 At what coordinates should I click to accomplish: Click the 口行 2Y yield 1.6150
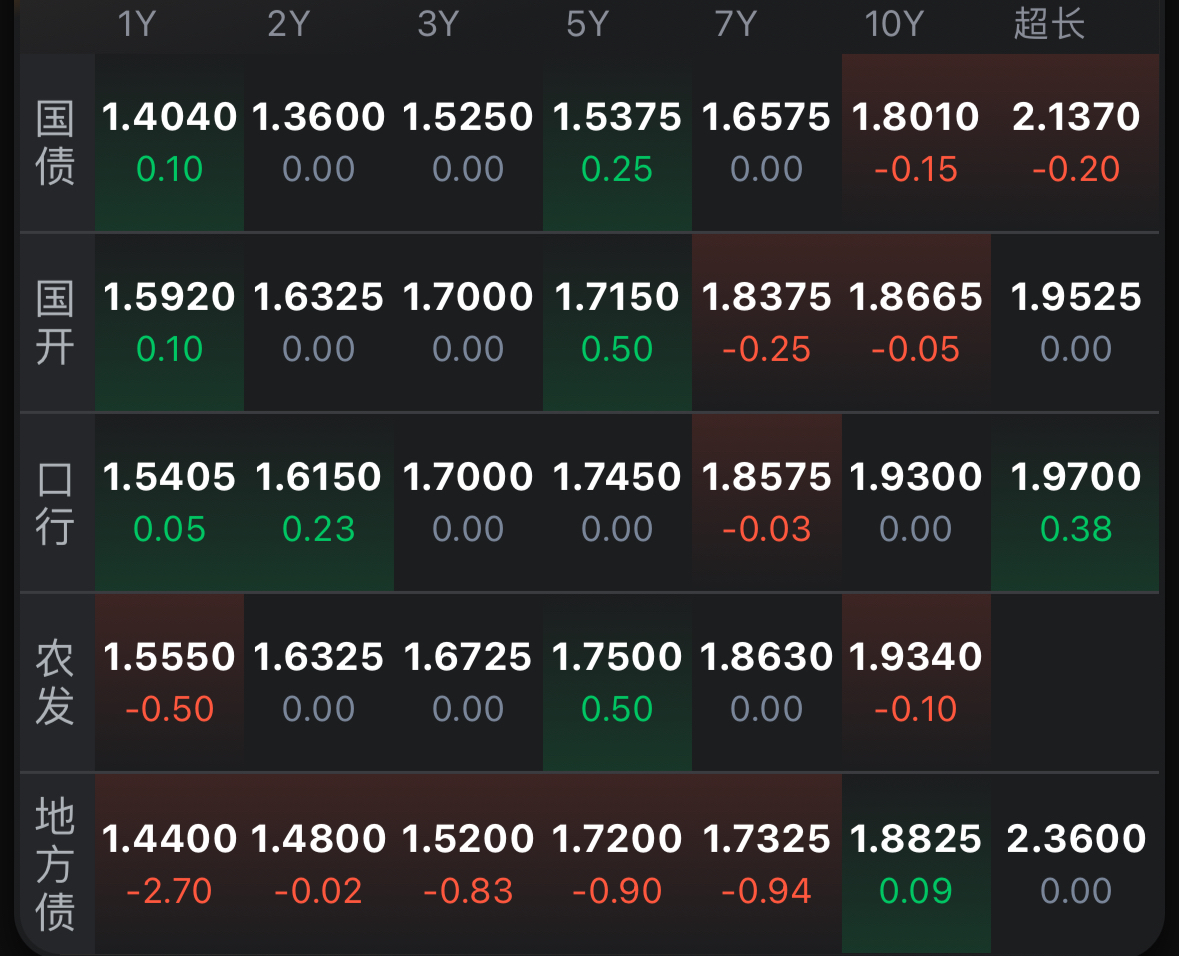[x=319, y=502]
